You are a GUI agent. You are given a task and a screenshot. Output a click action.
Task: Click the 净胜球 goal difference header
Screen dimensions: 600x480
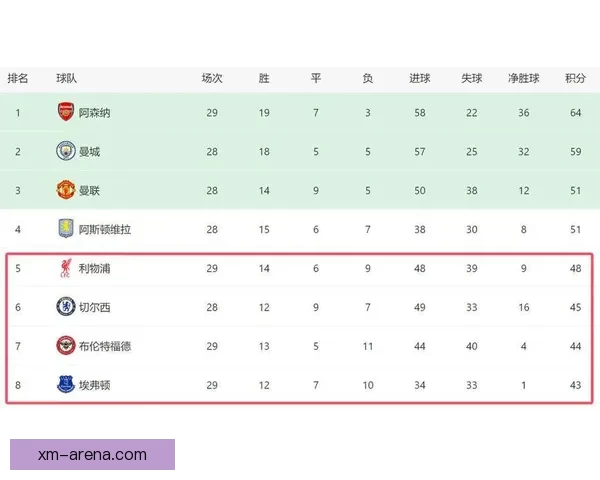pyautogui.click(x=523, y=78)
